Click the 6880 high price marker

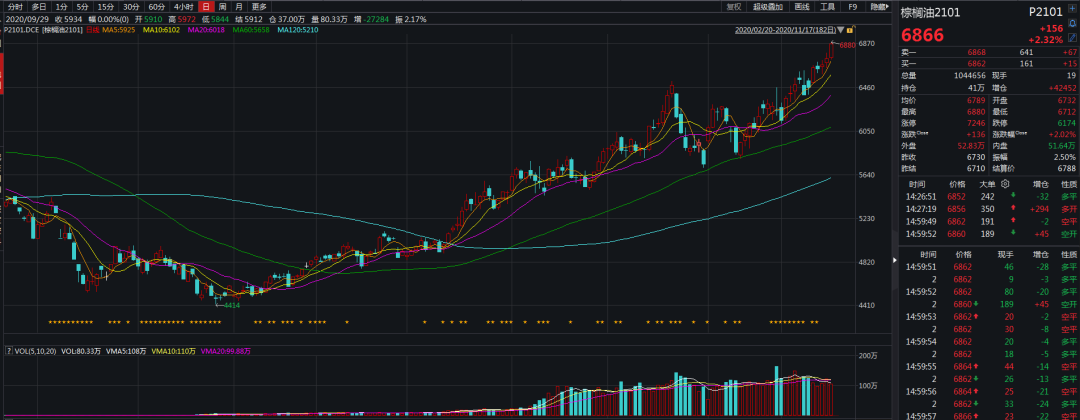(x=847, y=45)
